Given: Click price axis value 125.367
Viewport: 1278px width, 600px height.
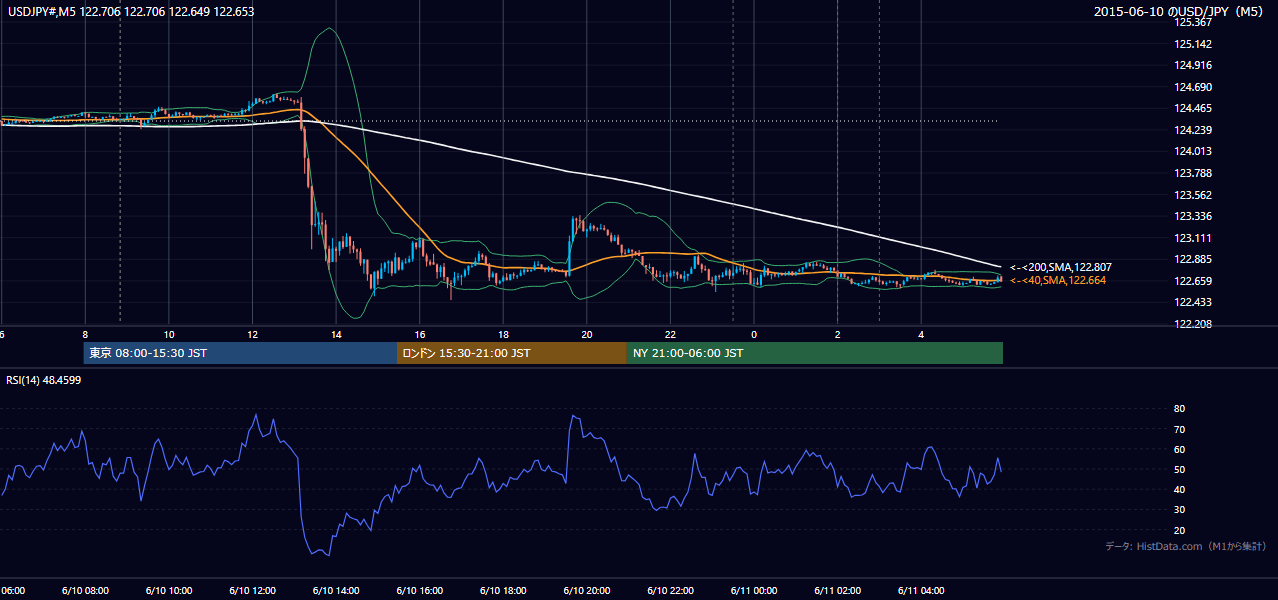Looking at the screenshot, I should (x=1193, y=22).
